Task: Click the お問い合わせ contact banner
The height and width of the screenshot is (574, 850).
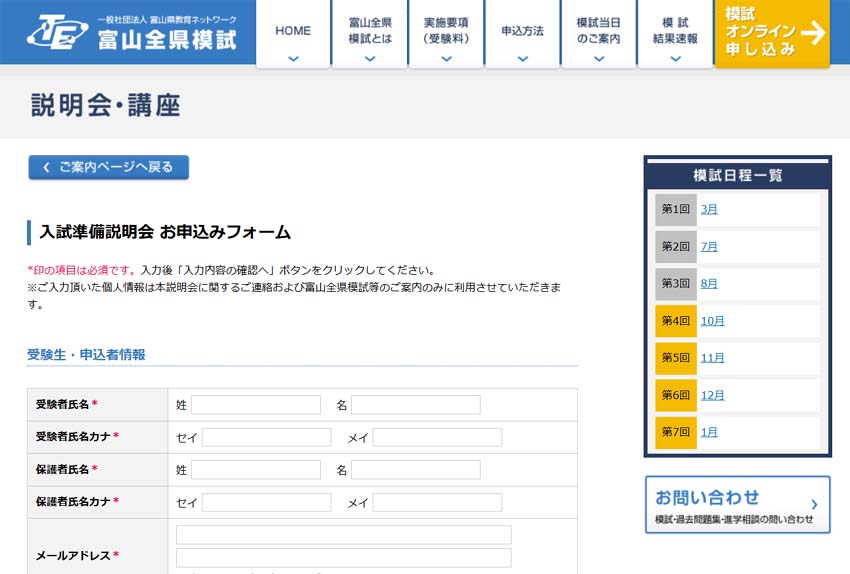Action: pyautogui.click(x=737, y=505)
